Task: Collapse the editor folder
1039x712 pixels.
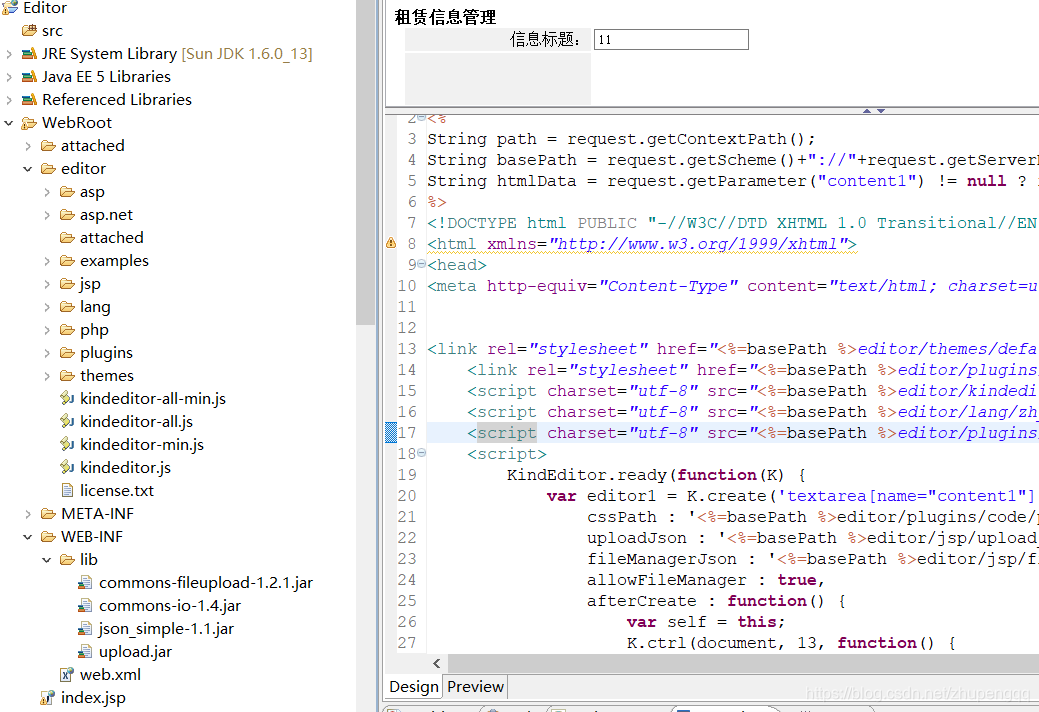Action: click(28, 169)
